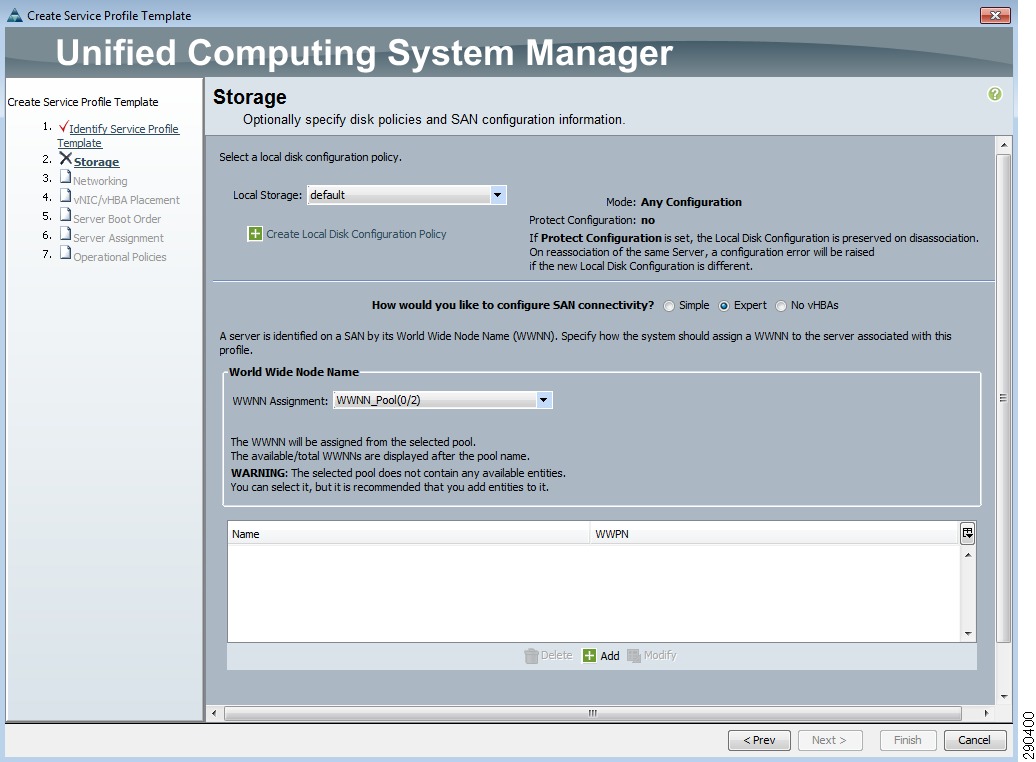Click main panel scroll up arrow
The image size is (1036, 762).
click(x=1004, y=145)
